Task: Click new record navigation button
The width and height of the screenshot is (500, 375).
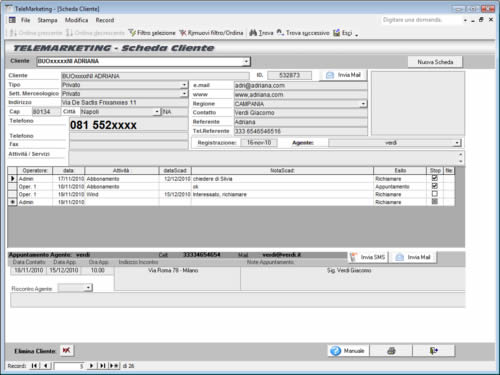Action: pos(114,366)
